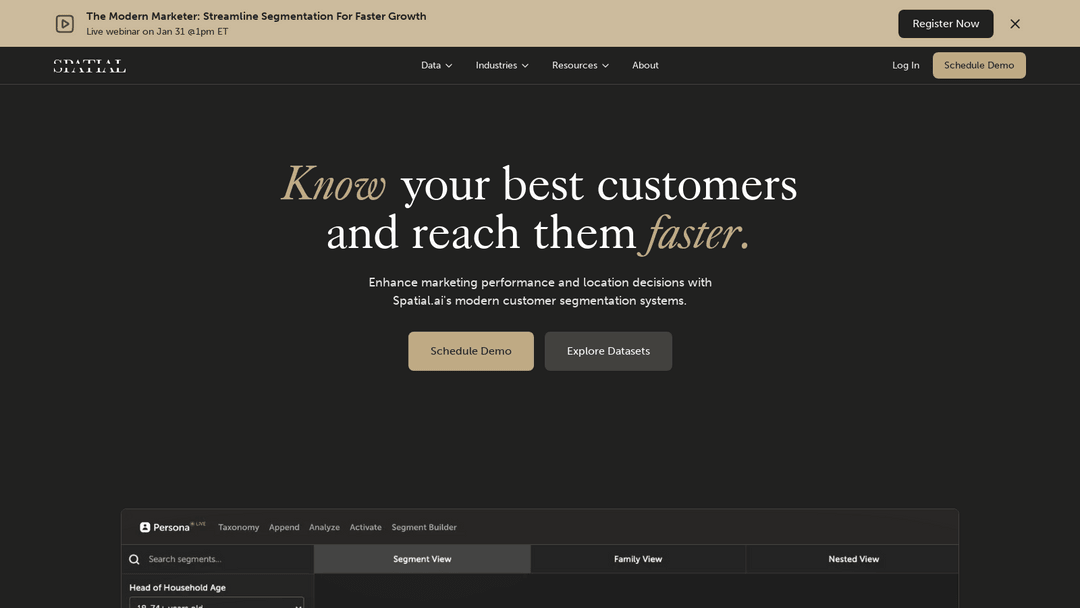Image resolution: width=1080 pixels, height=608 pixels.
Task: Expand the Industries menu dropdown
Action: pyautogui.click(x=502, y=65)
